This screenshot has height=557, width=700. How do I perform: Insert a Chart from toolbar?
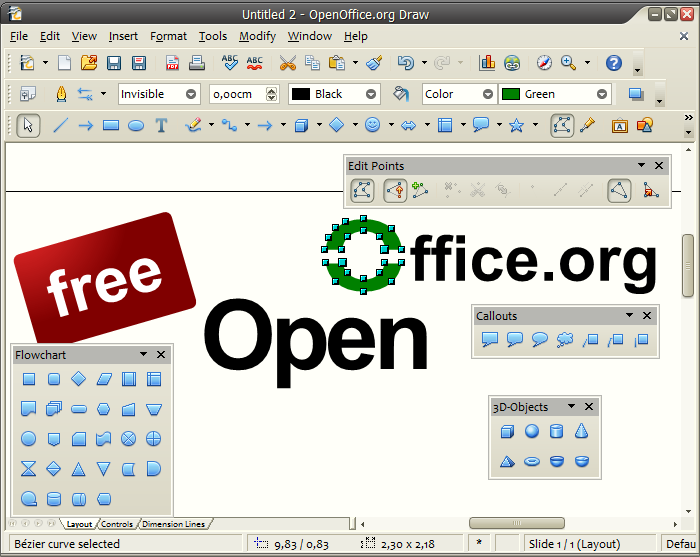[487, 63]
